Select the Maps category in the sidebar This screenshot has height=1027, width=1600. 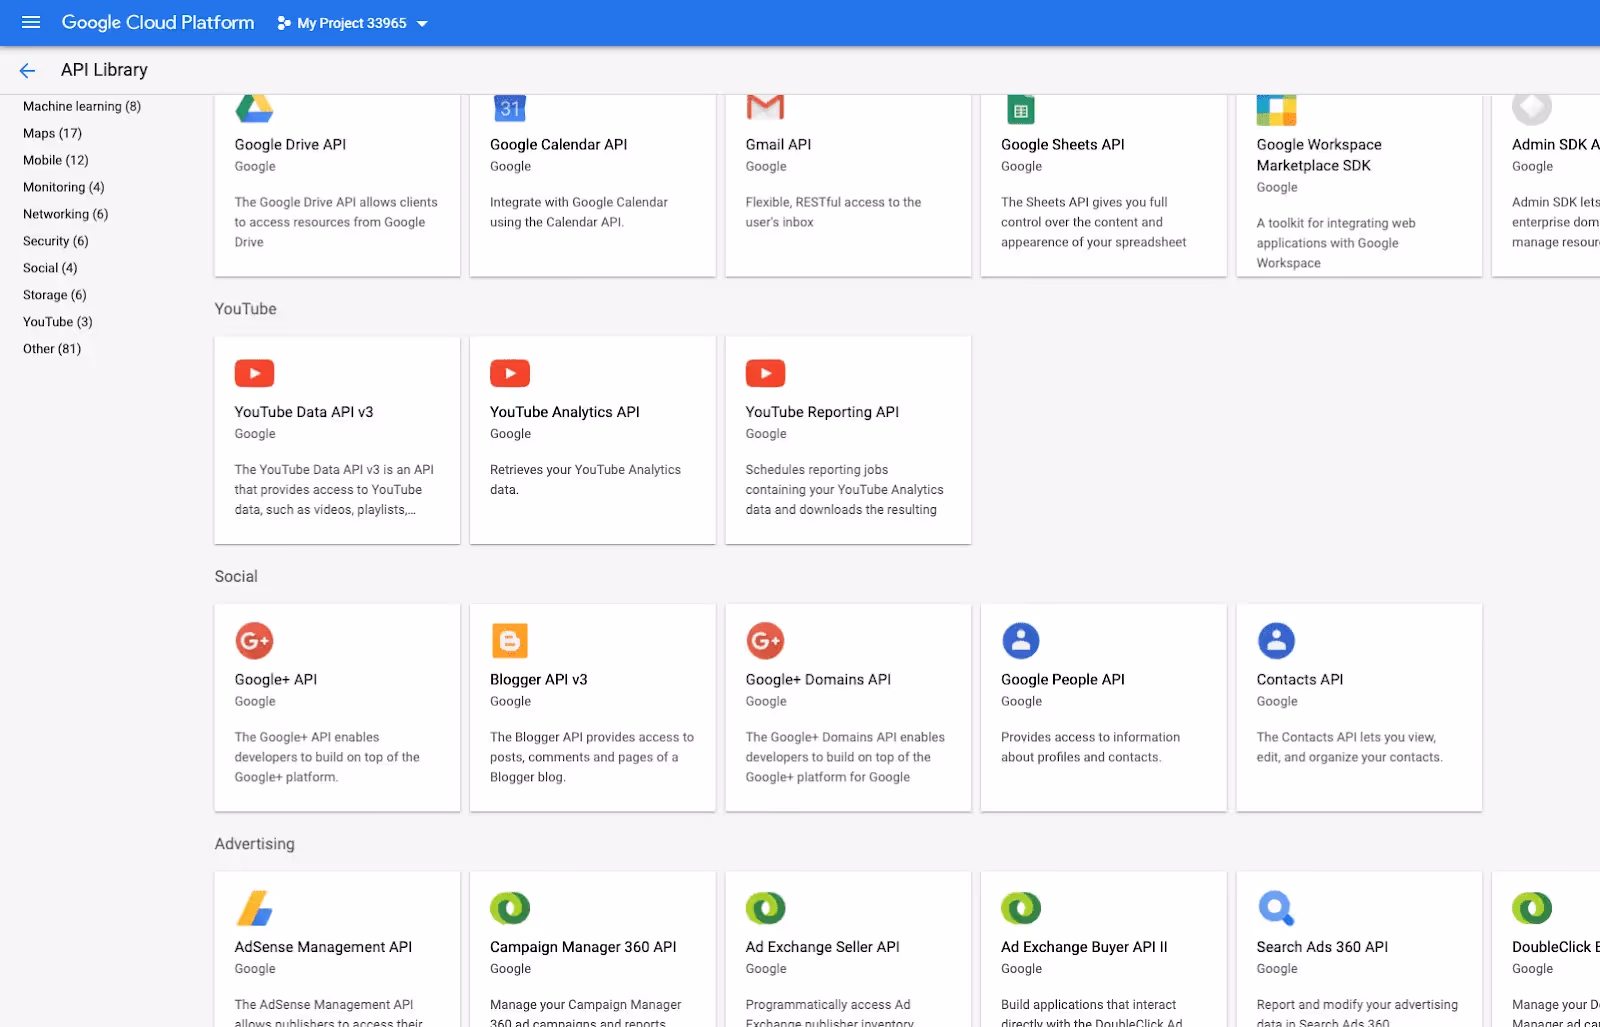point(50,133)
